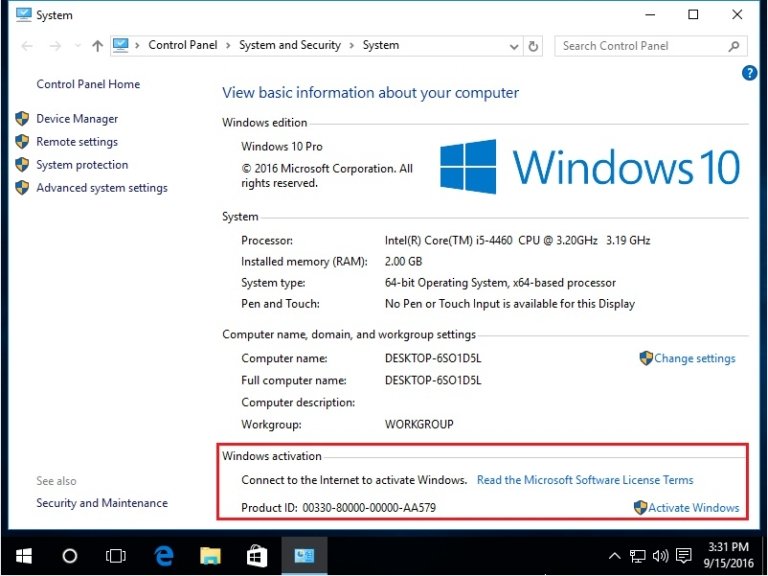Open the Store icon on taskbar

pyautogui.click(x=256, y=555)
